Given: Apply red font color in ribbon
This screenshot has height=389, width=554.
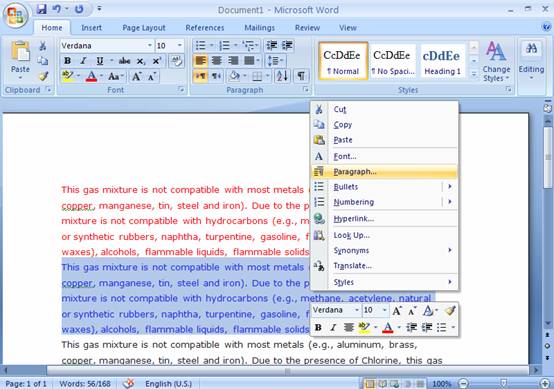Looking at the screenshot, I should 91,76.
